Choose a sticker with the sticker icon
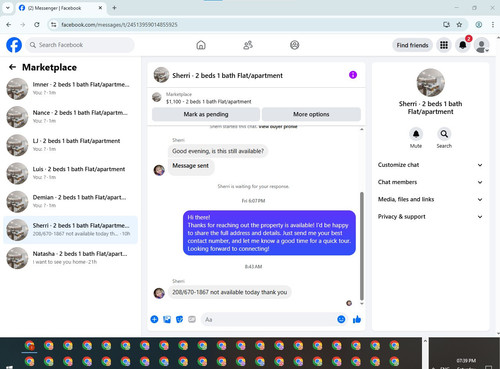Image resolution: width=500 pixels, height=369 pixels. (179, 319)
